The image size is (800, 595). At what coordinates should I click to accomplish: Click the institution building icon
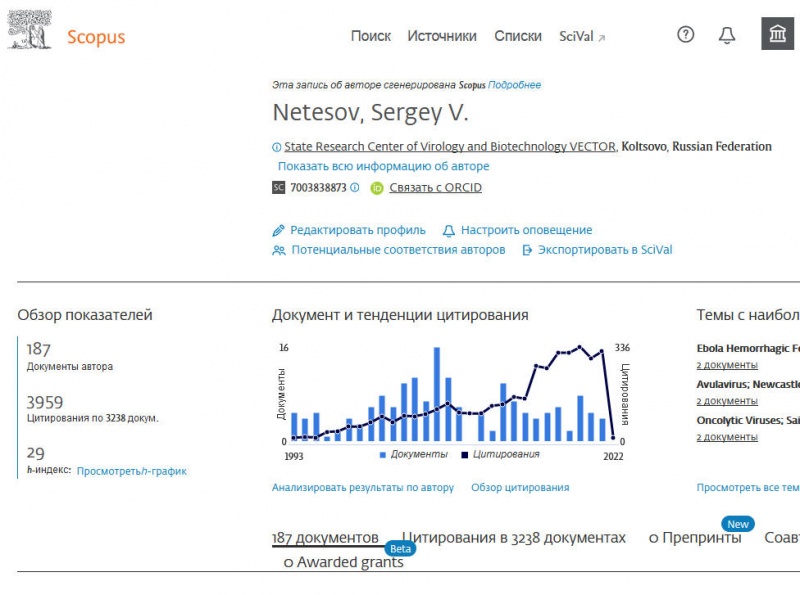pyautogui.click(x=777, y=35)
